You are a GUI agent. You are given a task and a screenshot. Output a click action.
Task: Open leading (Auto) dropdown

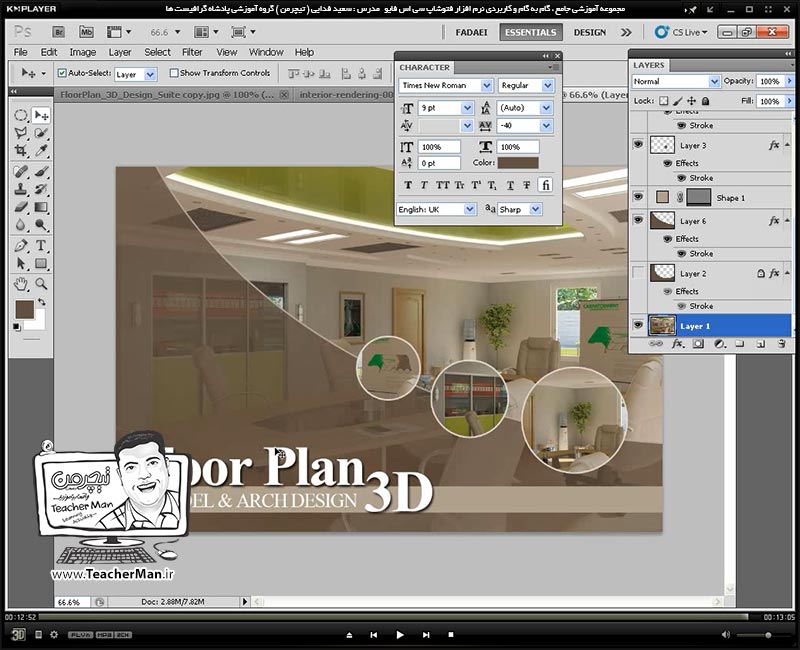(x=546, y=108)
